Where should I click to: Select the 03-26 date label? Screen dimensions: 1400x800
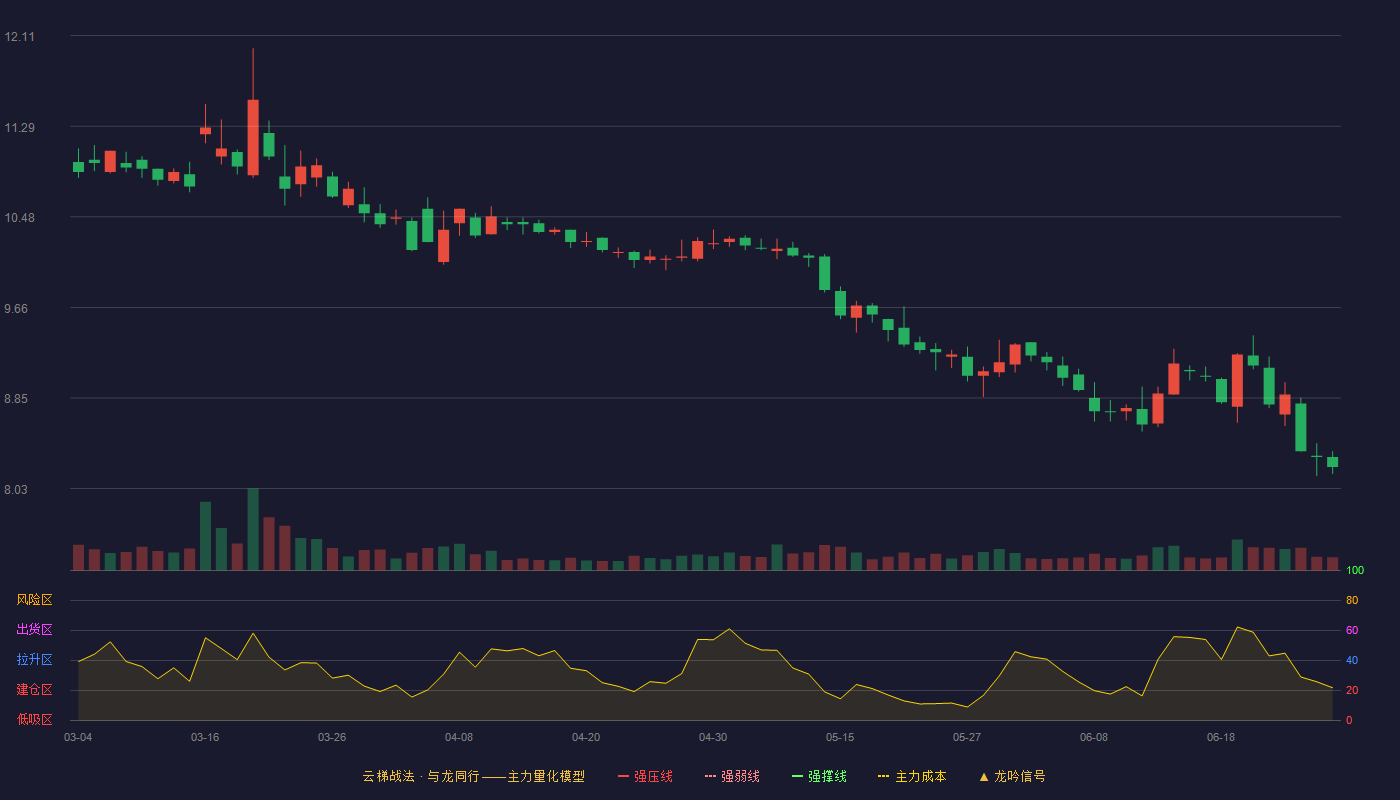coord(332,737)
